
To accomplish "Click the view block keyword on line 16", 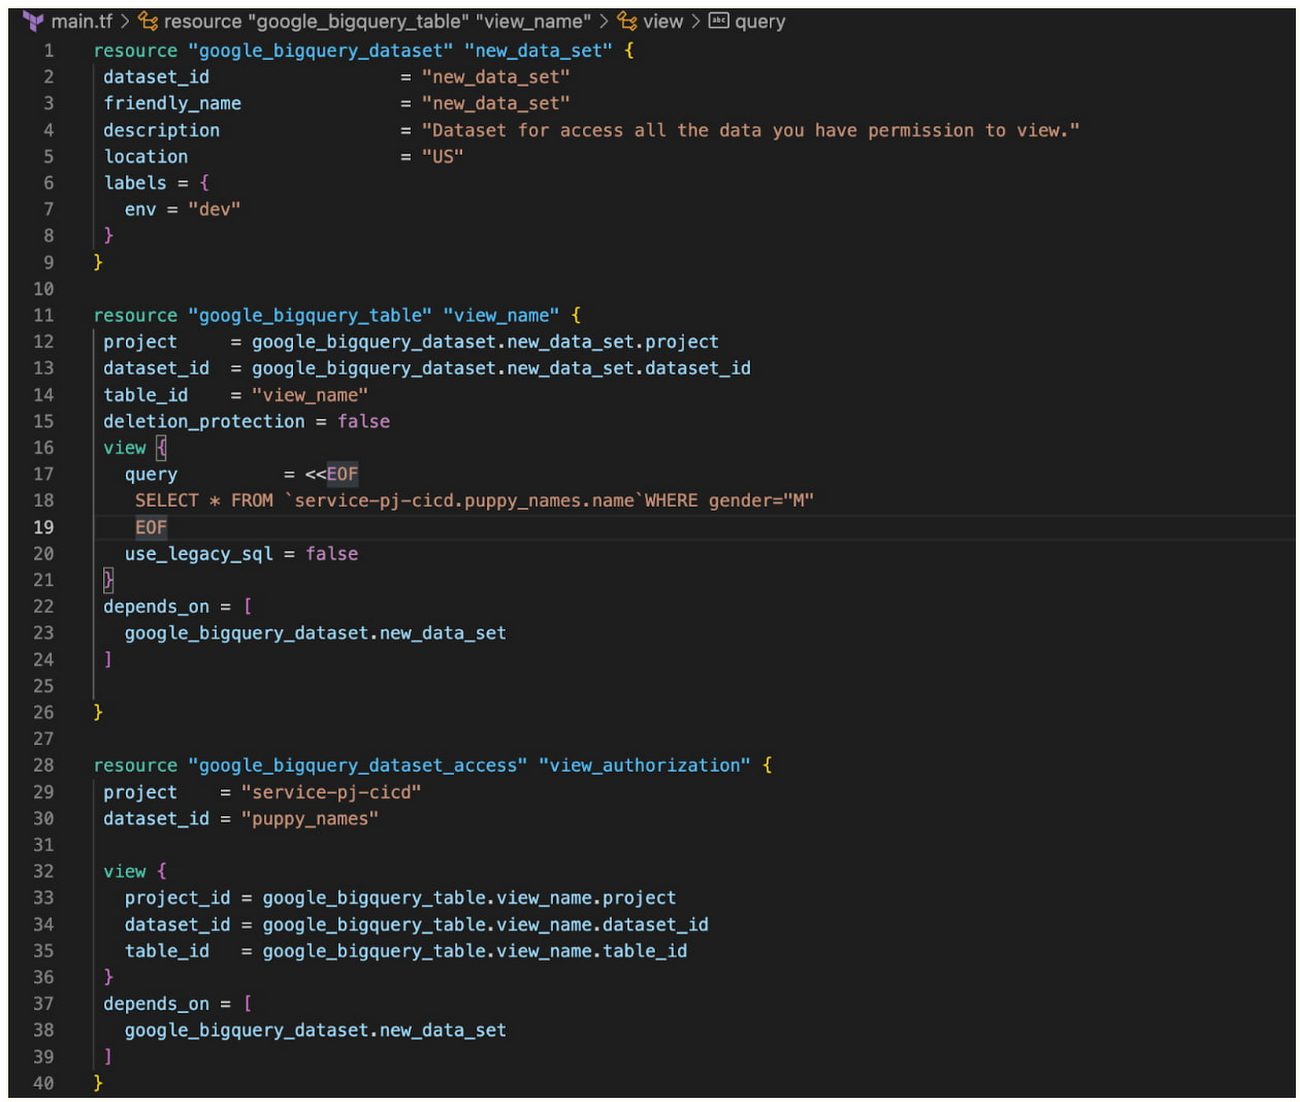I will click(x=125, y=448).
